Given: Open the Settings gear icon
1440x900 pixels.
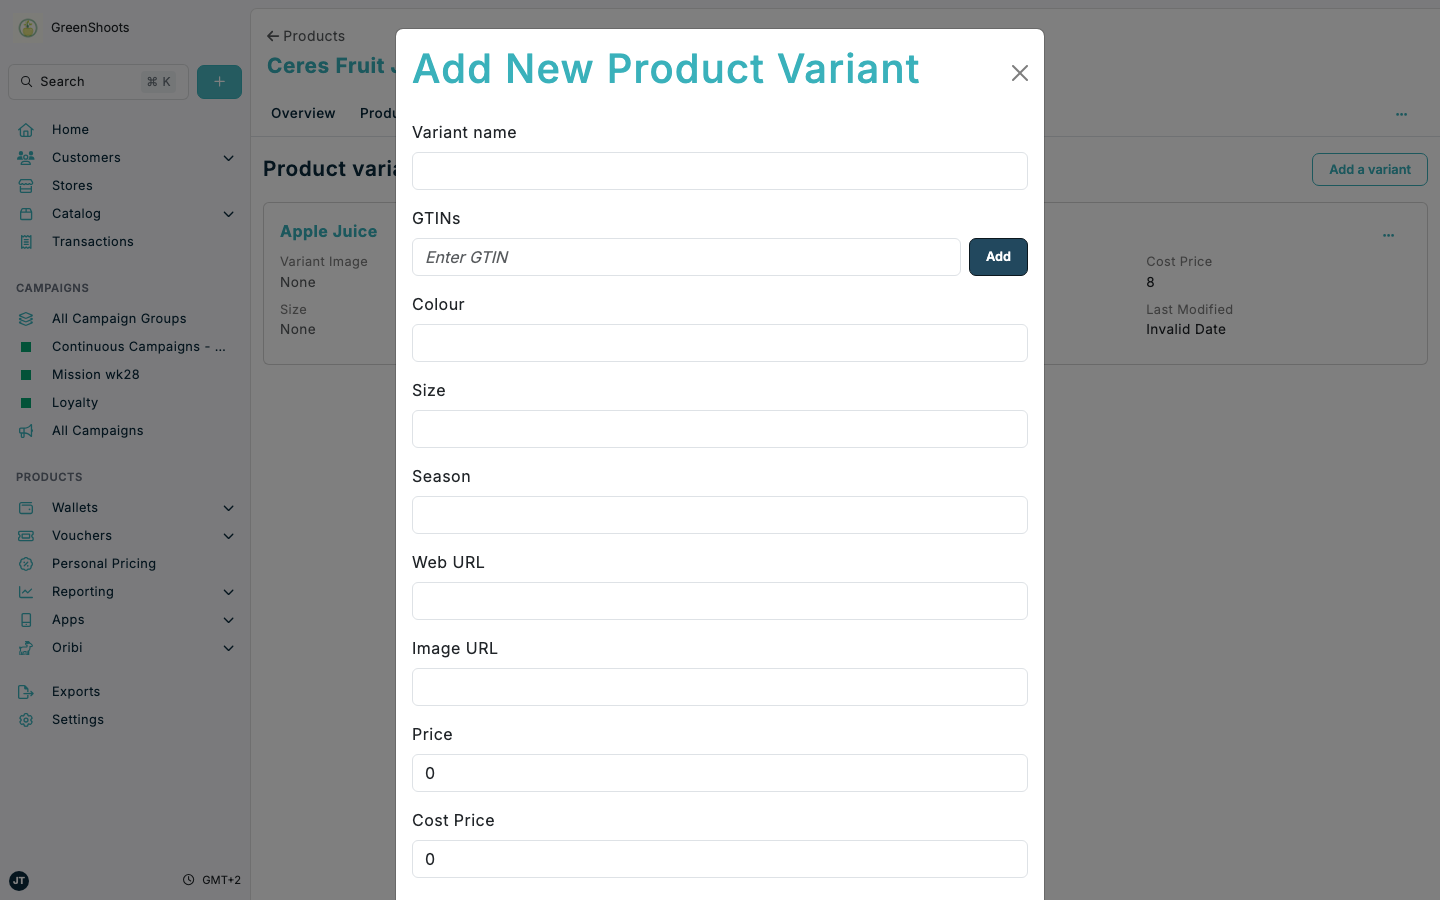Looking at the screenshot, I should (27, 719).
